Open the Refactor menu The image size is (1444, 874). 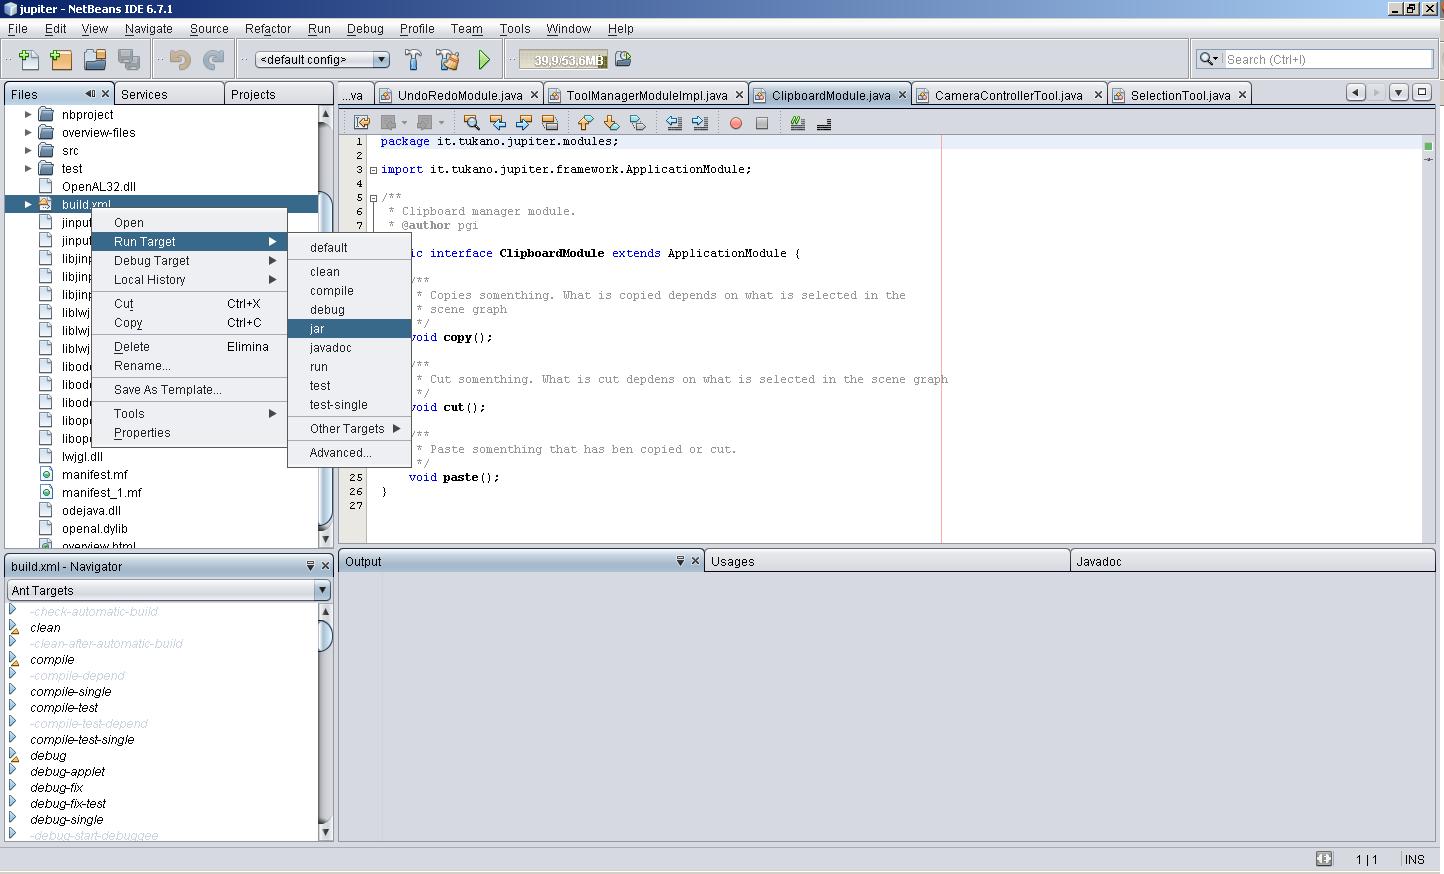tap(268, 29)
